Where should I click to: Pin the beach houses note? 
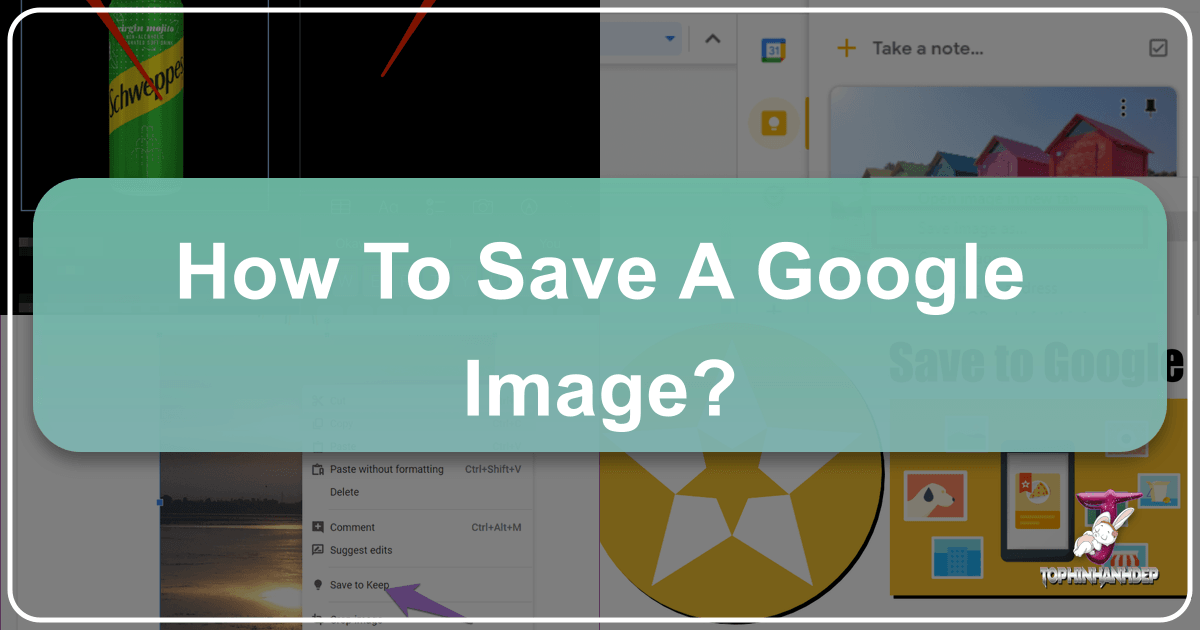pos(1150,107)
